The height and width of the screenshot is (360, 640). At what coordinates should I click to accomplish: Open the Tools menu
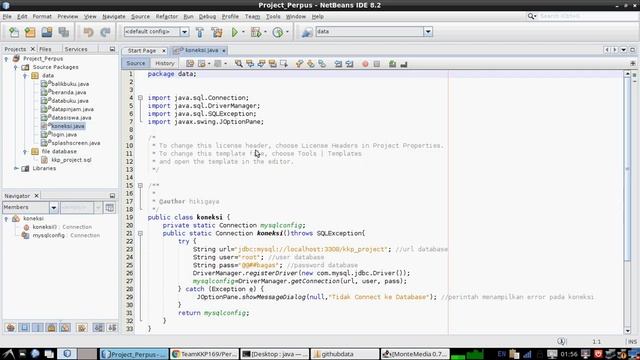pyautogui.click(x=273, y=17)
